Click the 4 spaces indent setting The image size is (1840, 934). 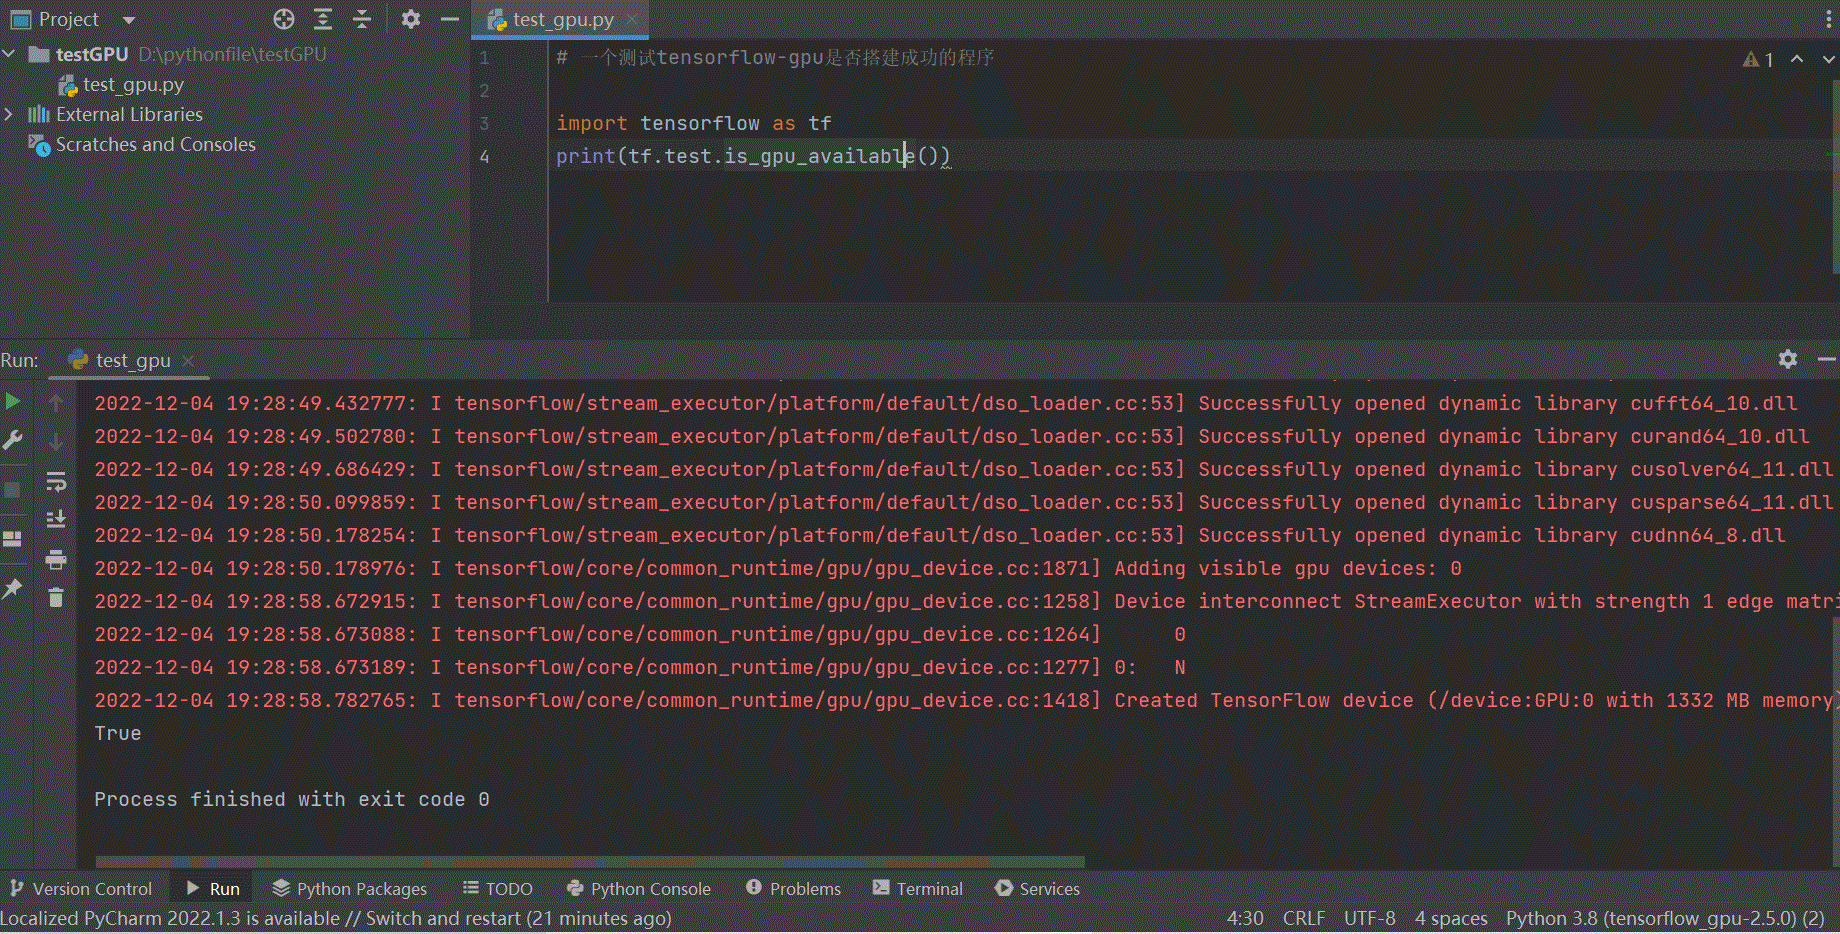click(x=1451, y=918)
